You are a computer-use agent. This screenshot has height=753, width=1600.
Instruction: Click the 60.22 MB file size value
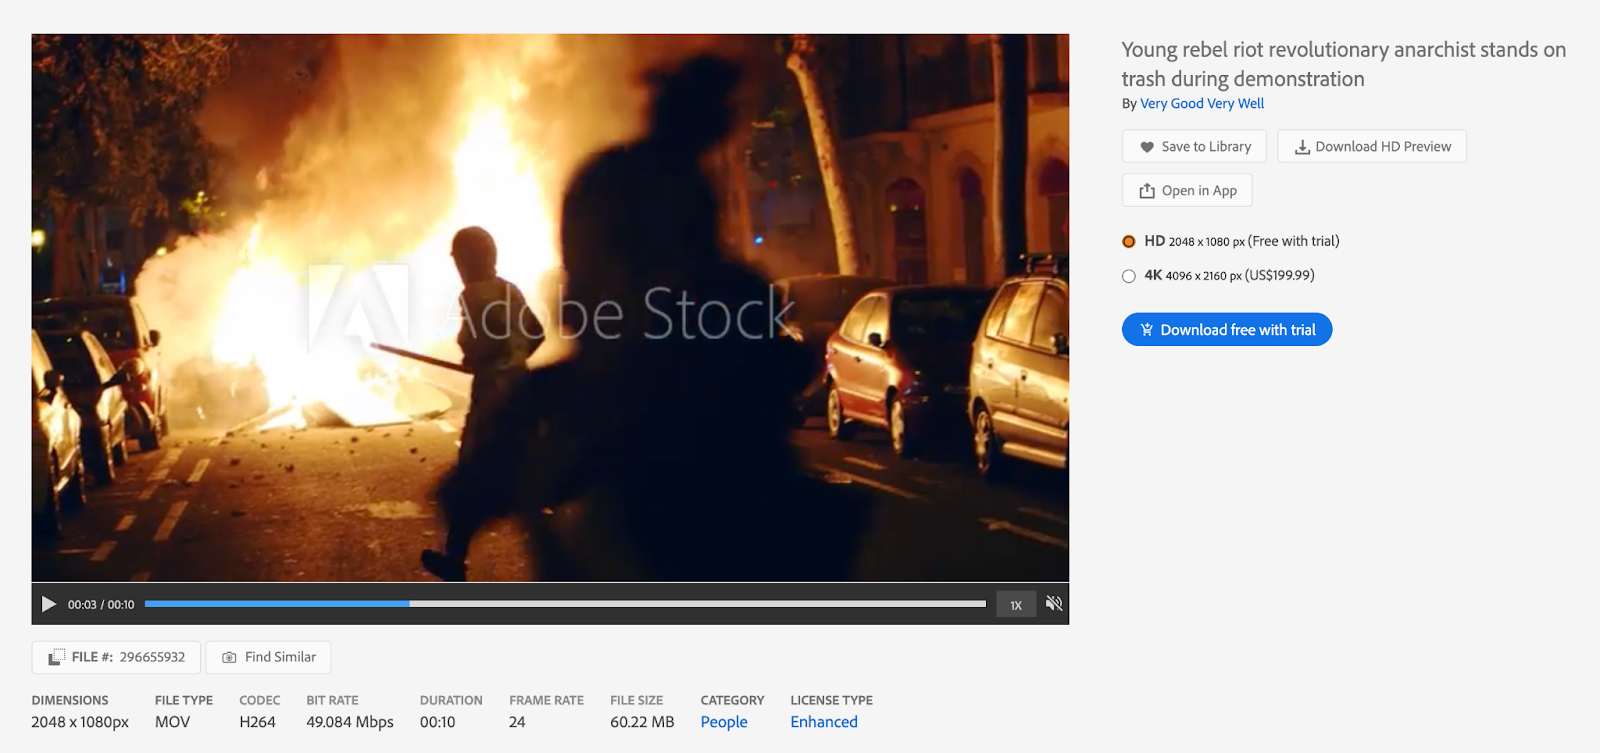642,722
